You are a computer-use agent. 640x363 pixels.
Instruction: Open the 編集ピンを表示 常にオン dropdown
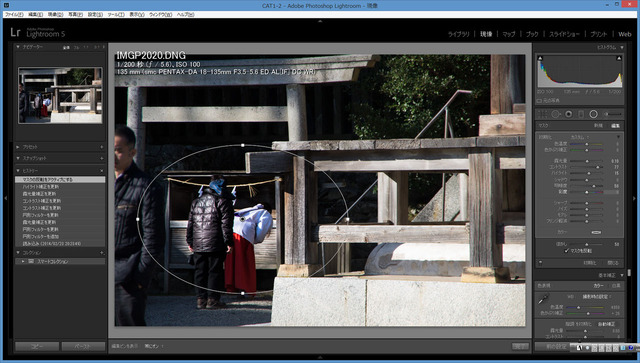click(154, 346)
